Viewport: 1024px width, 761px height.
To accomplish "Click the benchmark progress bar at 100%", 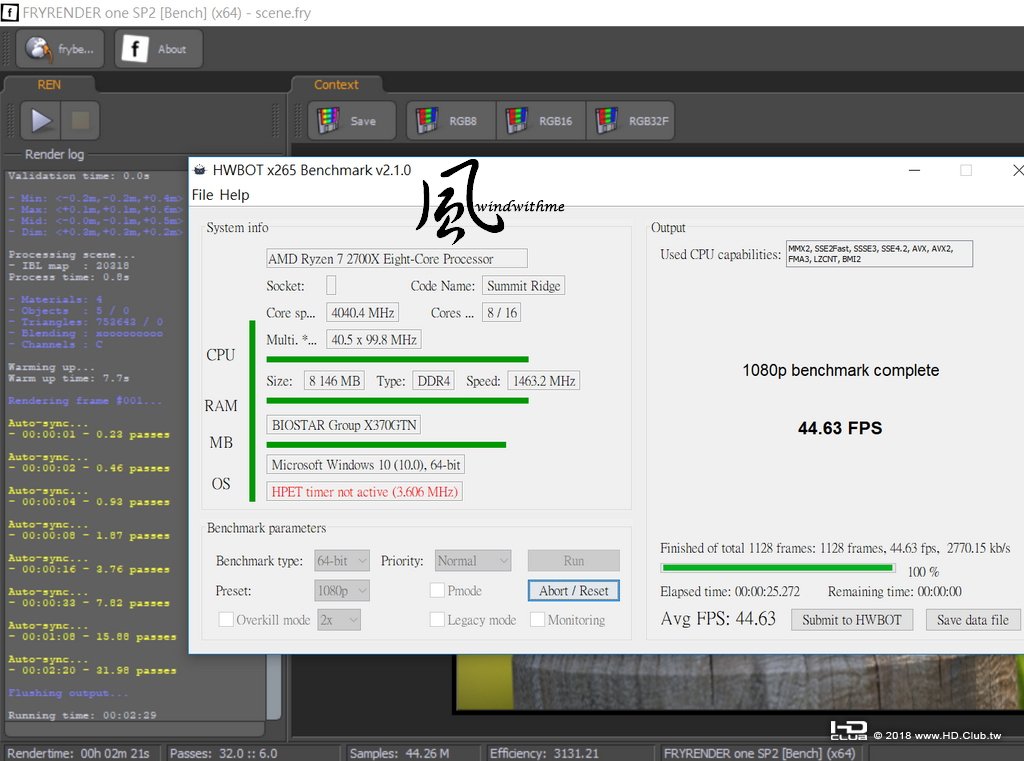I will pyautogui.click(x=777, y=568).
